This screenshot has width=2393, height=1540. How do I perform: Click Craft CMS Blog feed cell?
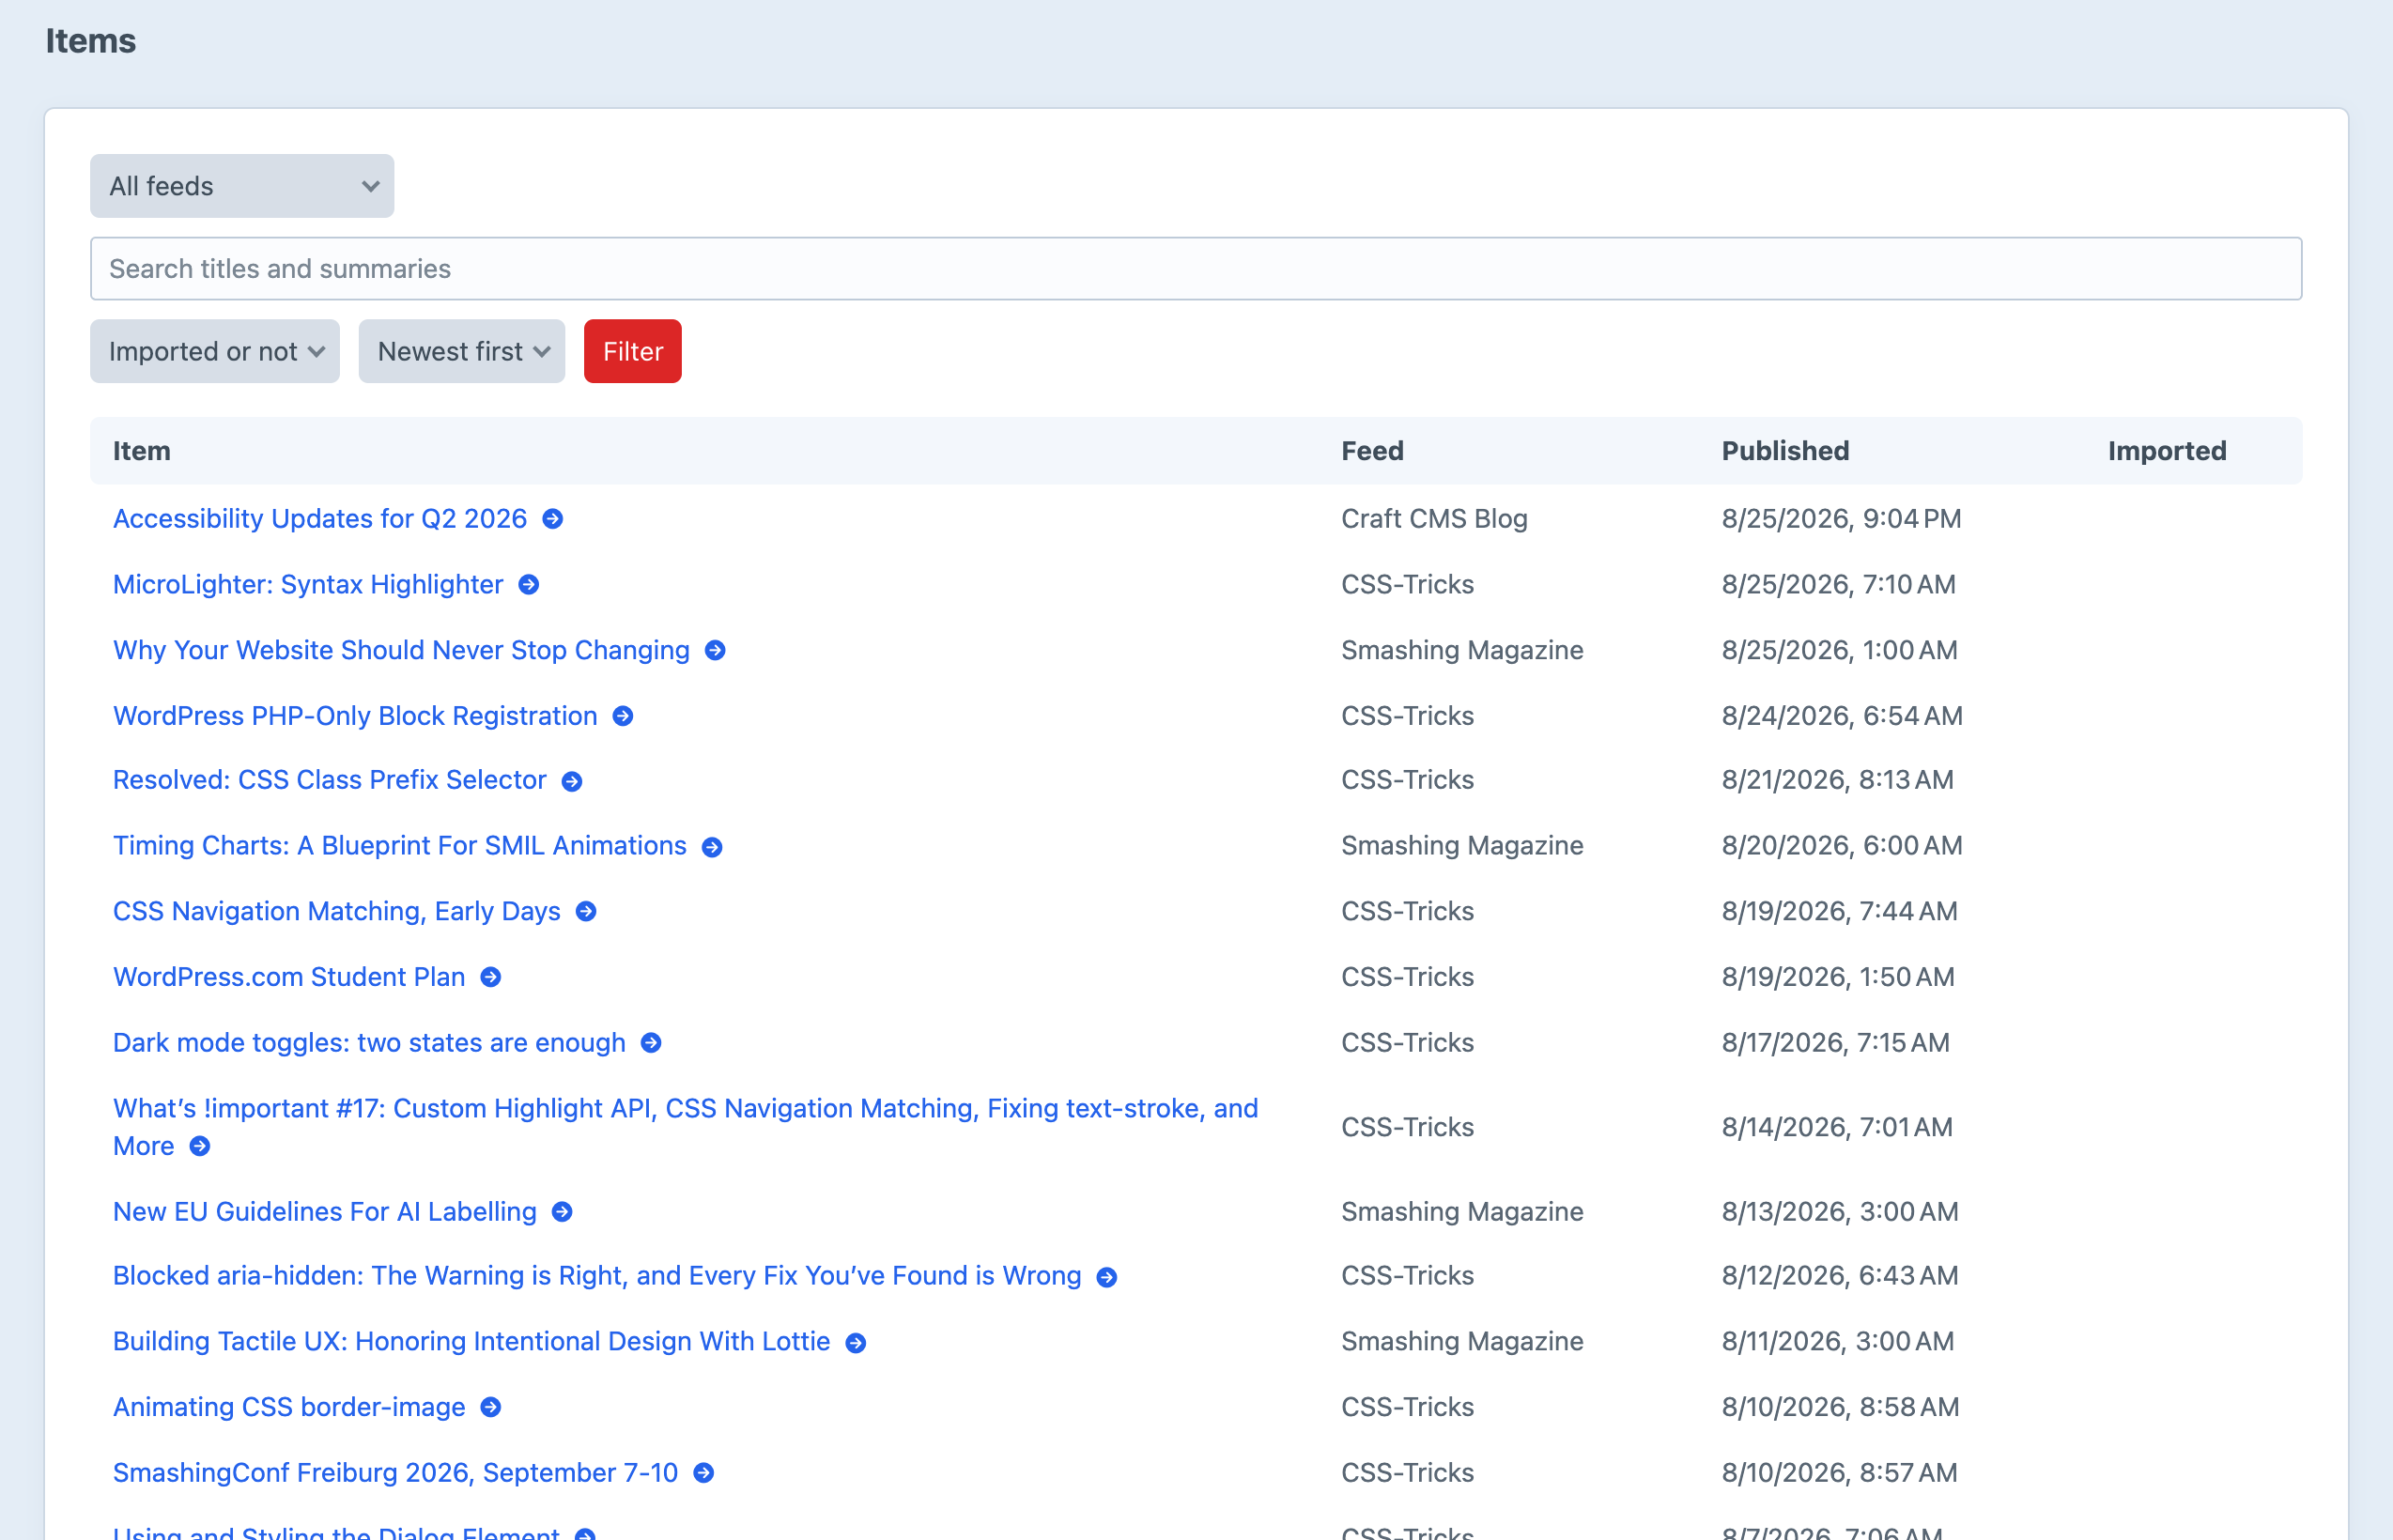tap(1435, 519)
